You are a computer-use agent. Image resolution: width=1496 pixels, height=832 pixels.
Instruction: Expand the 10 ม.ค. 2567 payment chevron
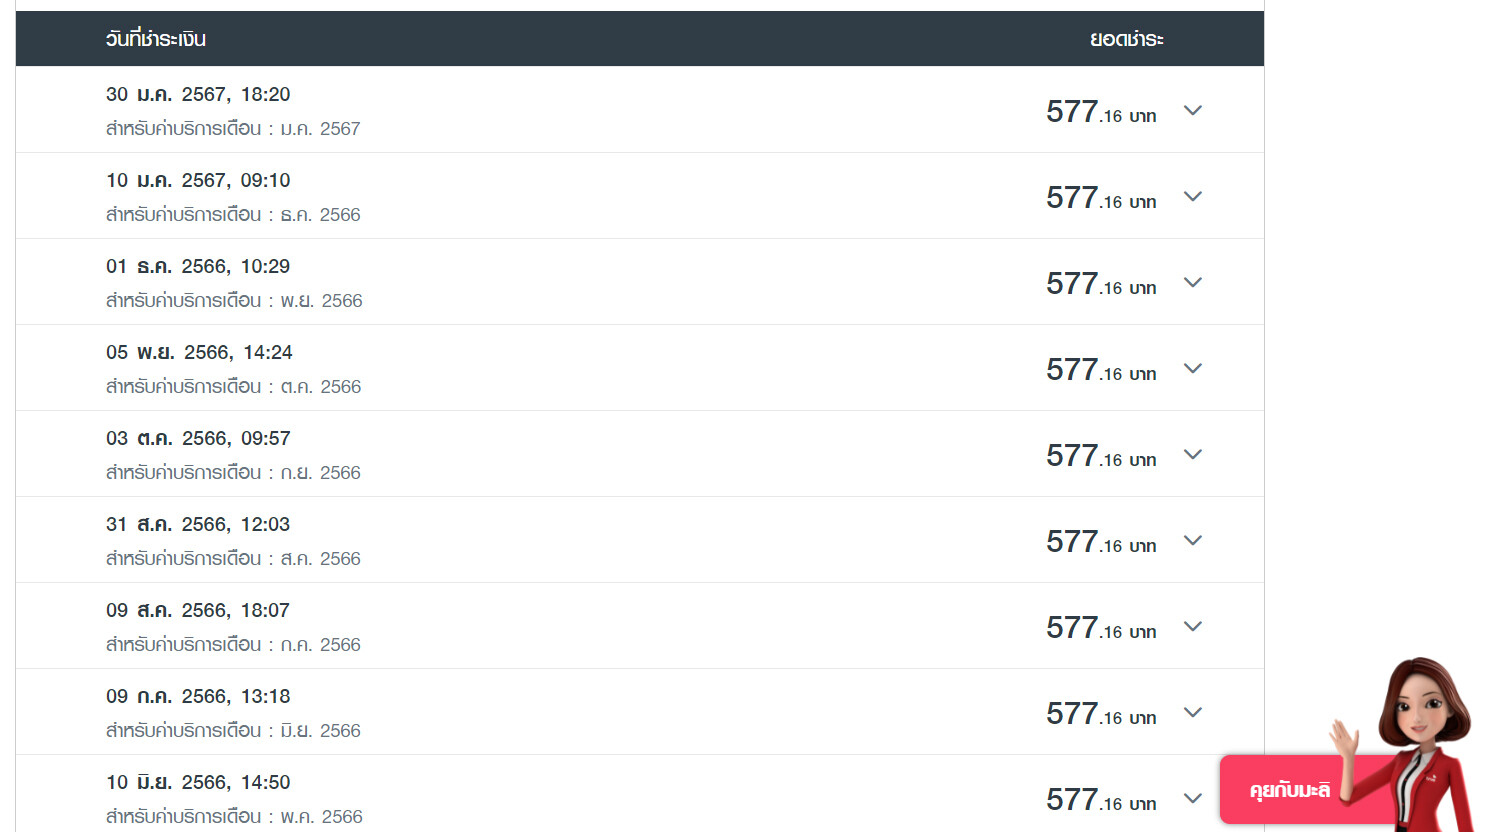[x=1192, y=196]
